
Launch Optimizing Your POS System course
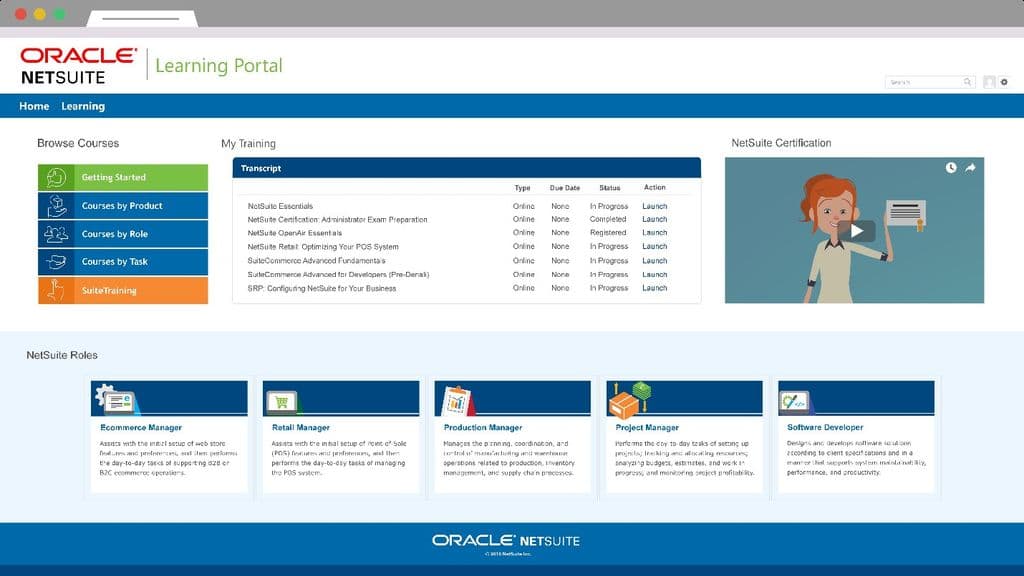point(654,246)
